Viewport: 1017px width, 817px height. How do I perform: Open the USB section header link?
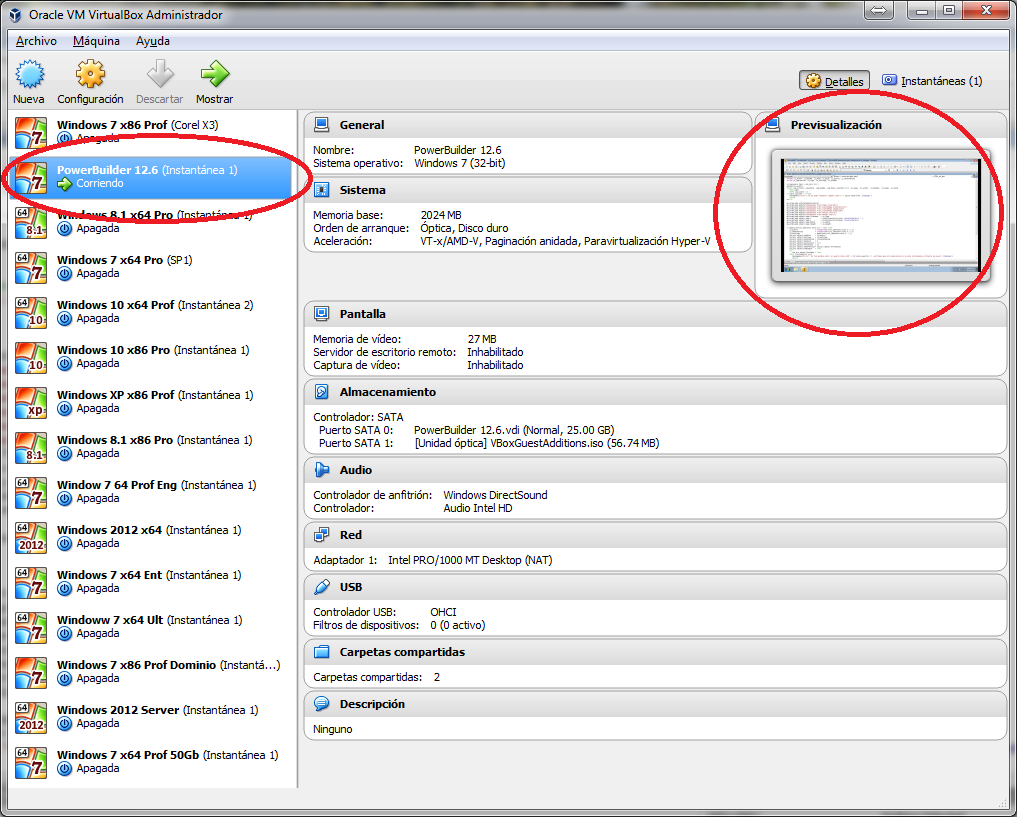click(351, 587)
